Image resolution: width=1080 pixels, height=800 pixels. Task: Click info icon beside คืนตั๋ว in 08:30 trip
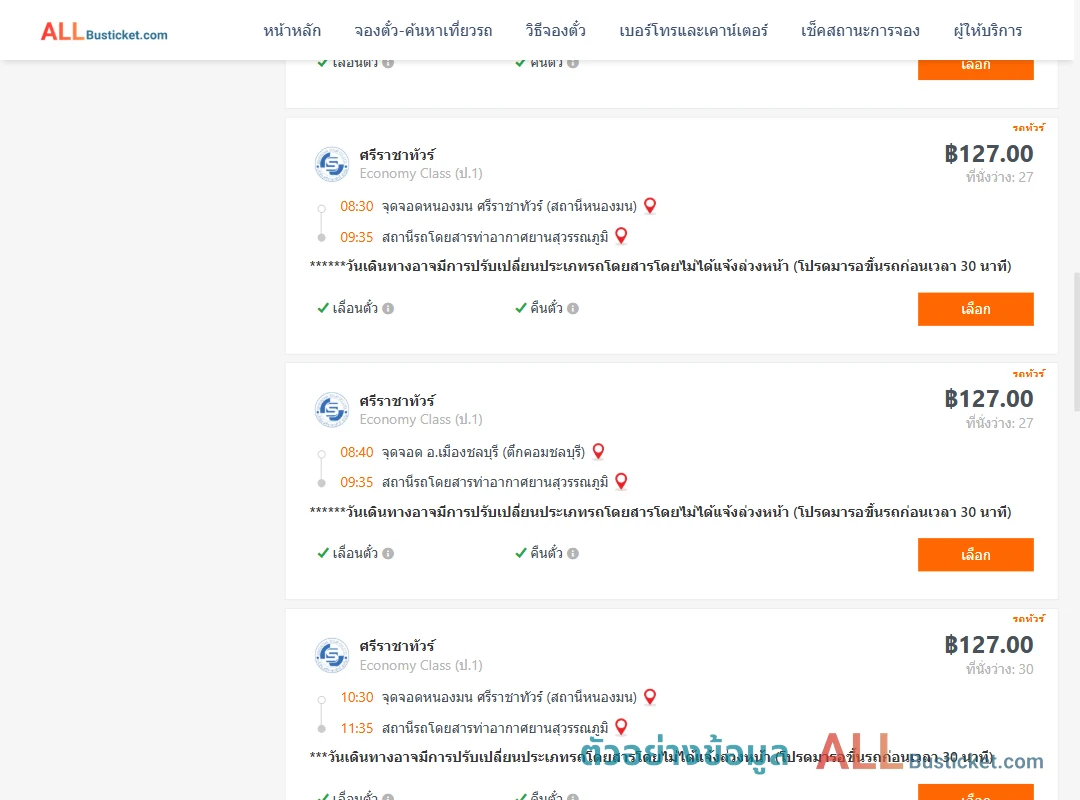(573, 309)
